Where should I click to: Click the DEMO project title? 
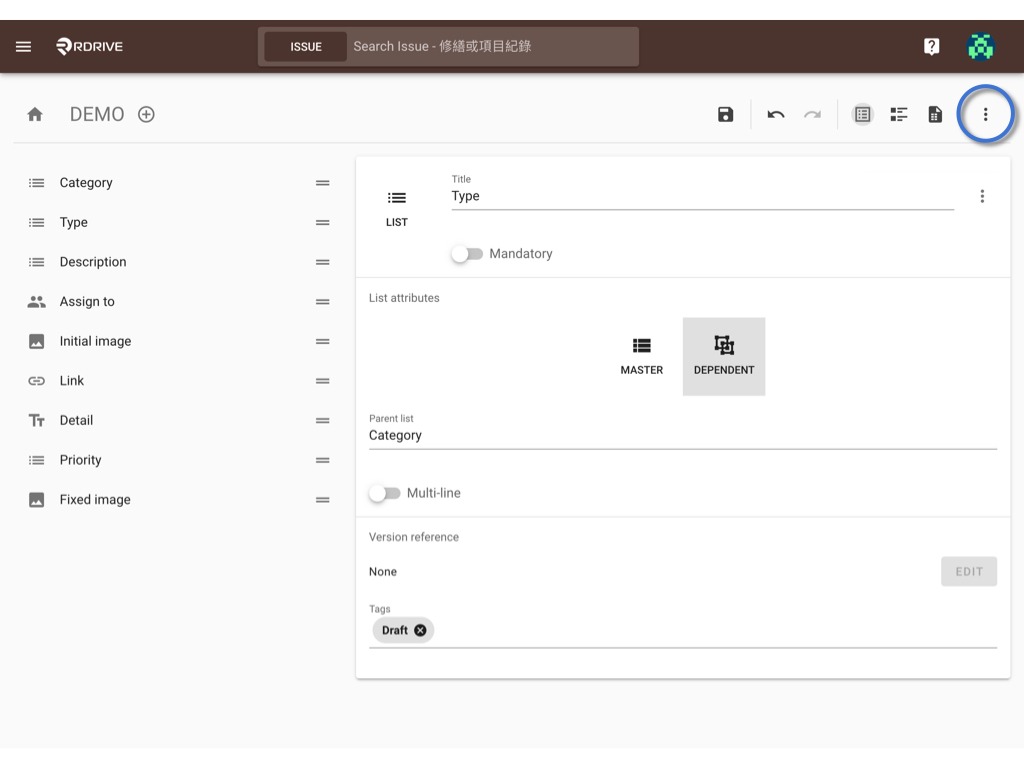97,114
